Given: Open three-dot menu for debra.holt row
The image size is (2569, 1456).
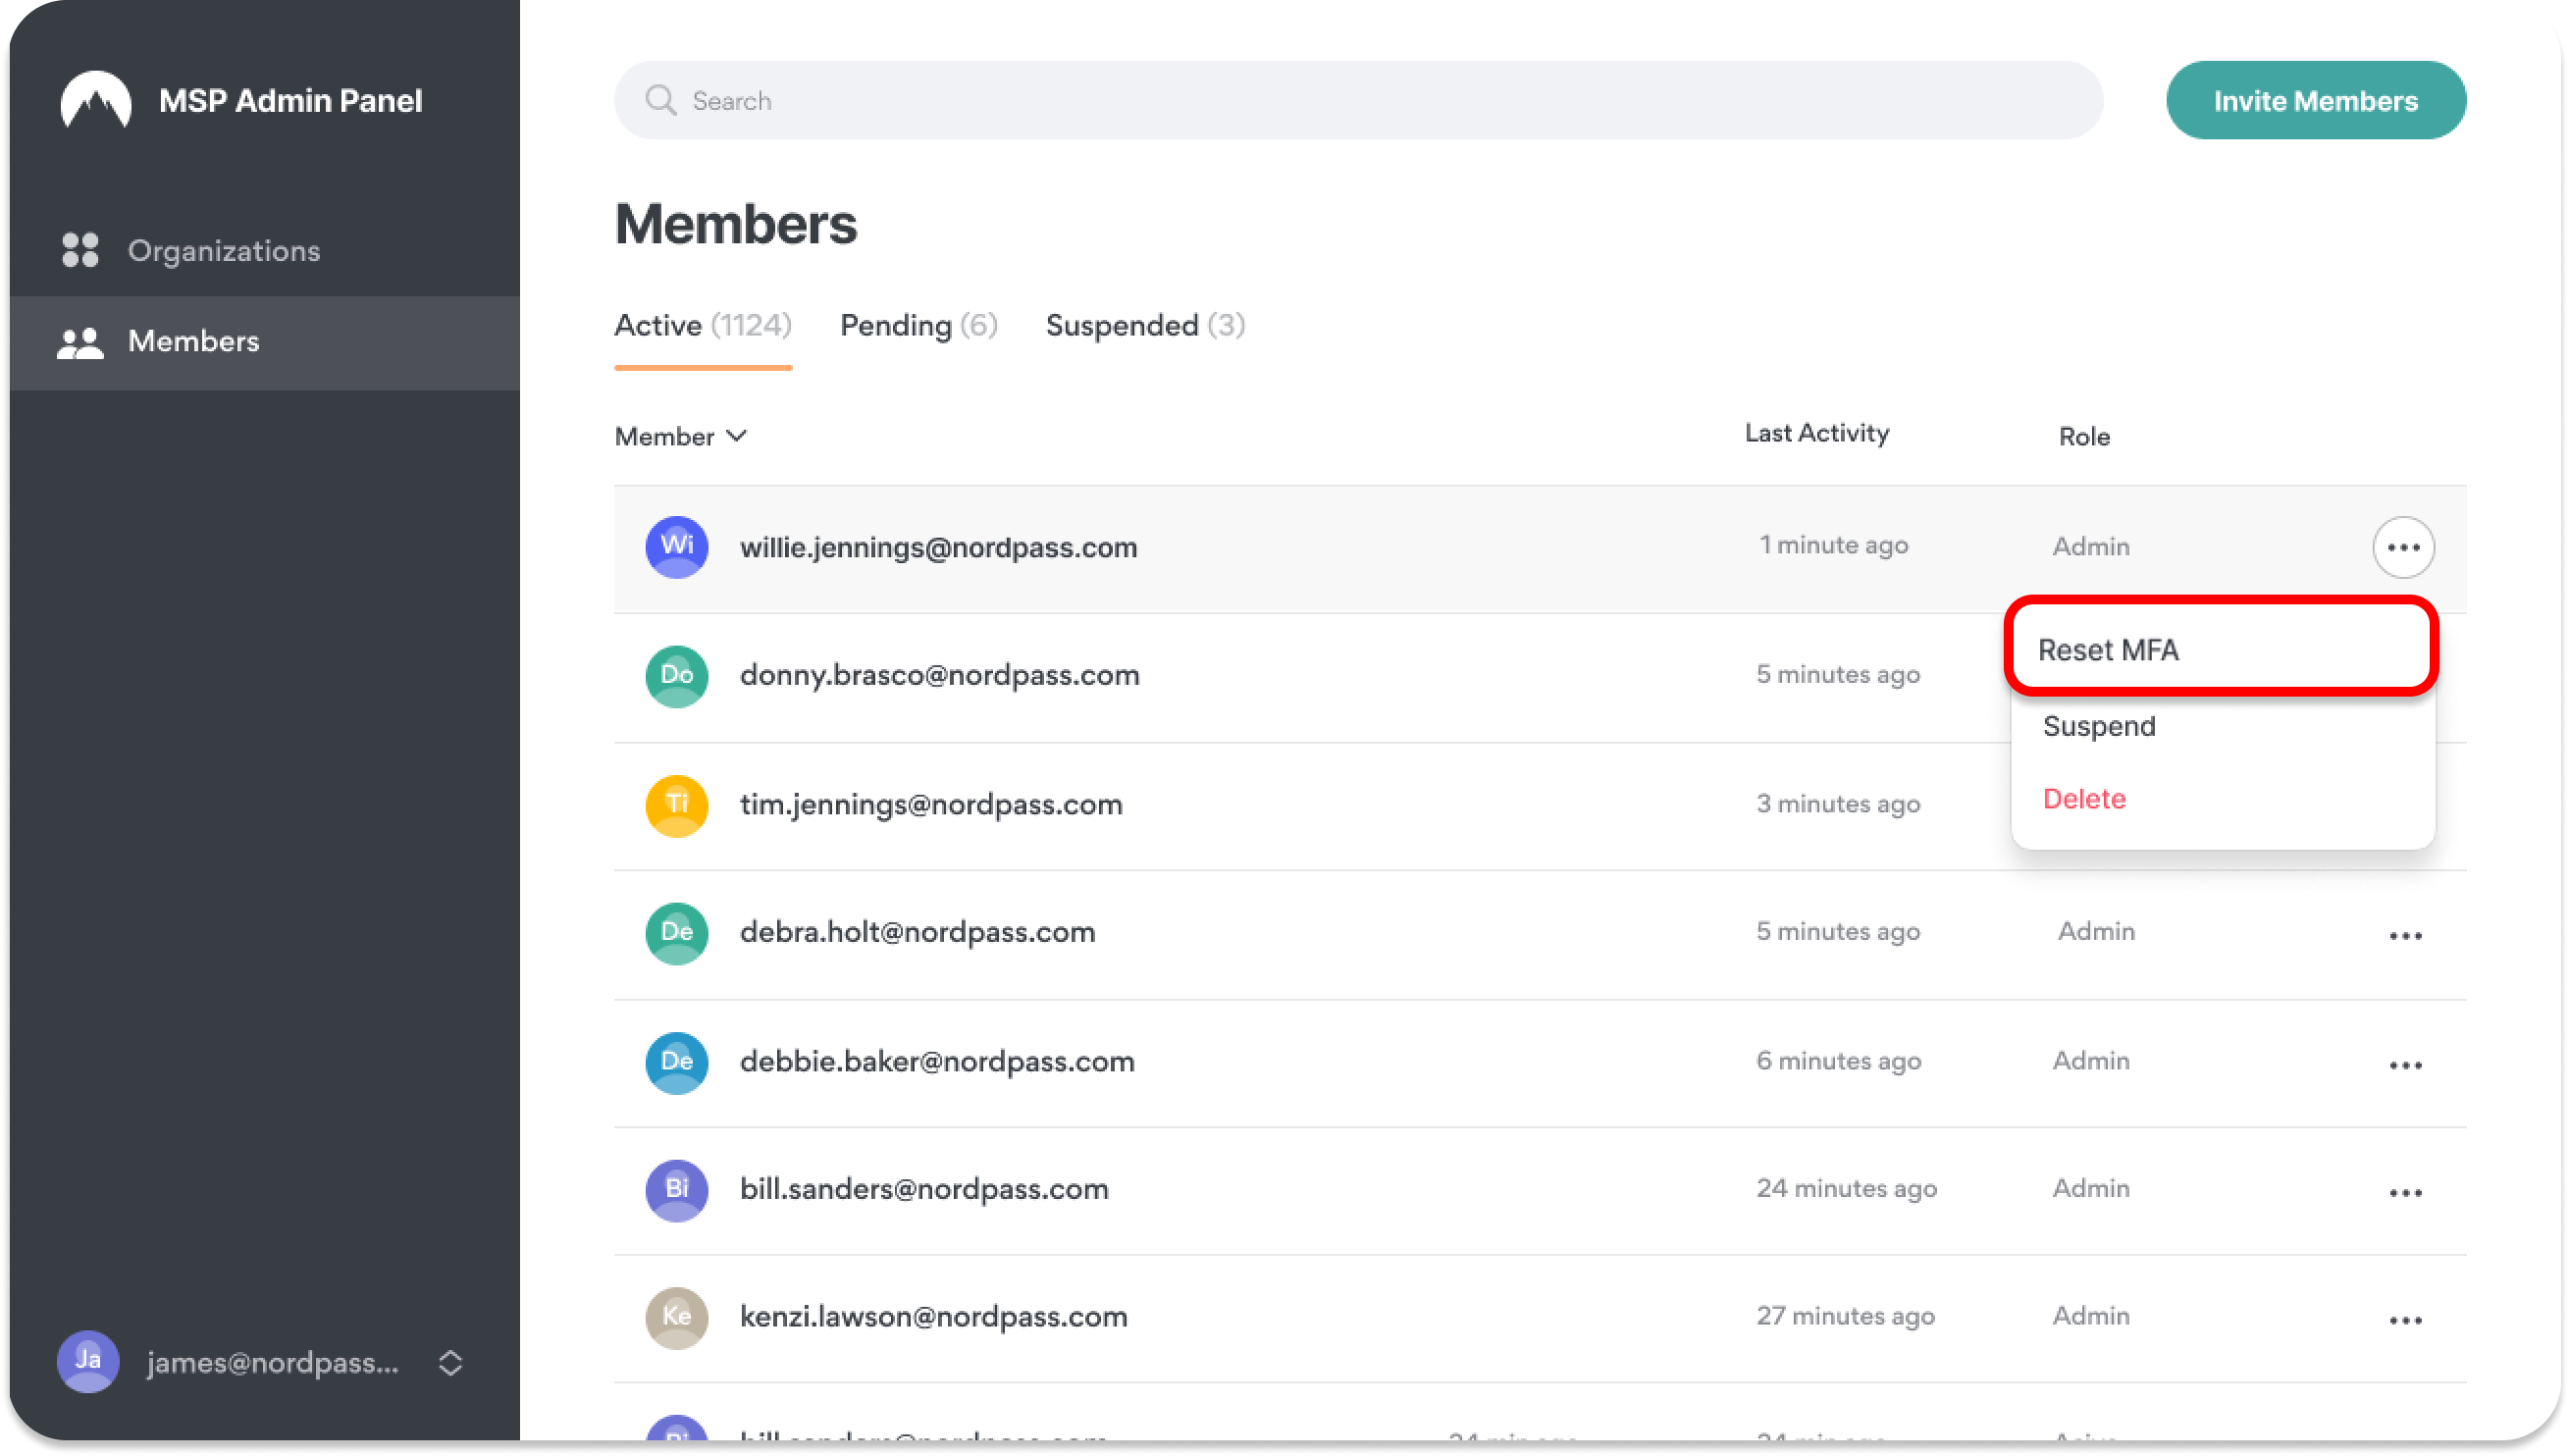Looking at the screenshot, I should [2405, 936].
